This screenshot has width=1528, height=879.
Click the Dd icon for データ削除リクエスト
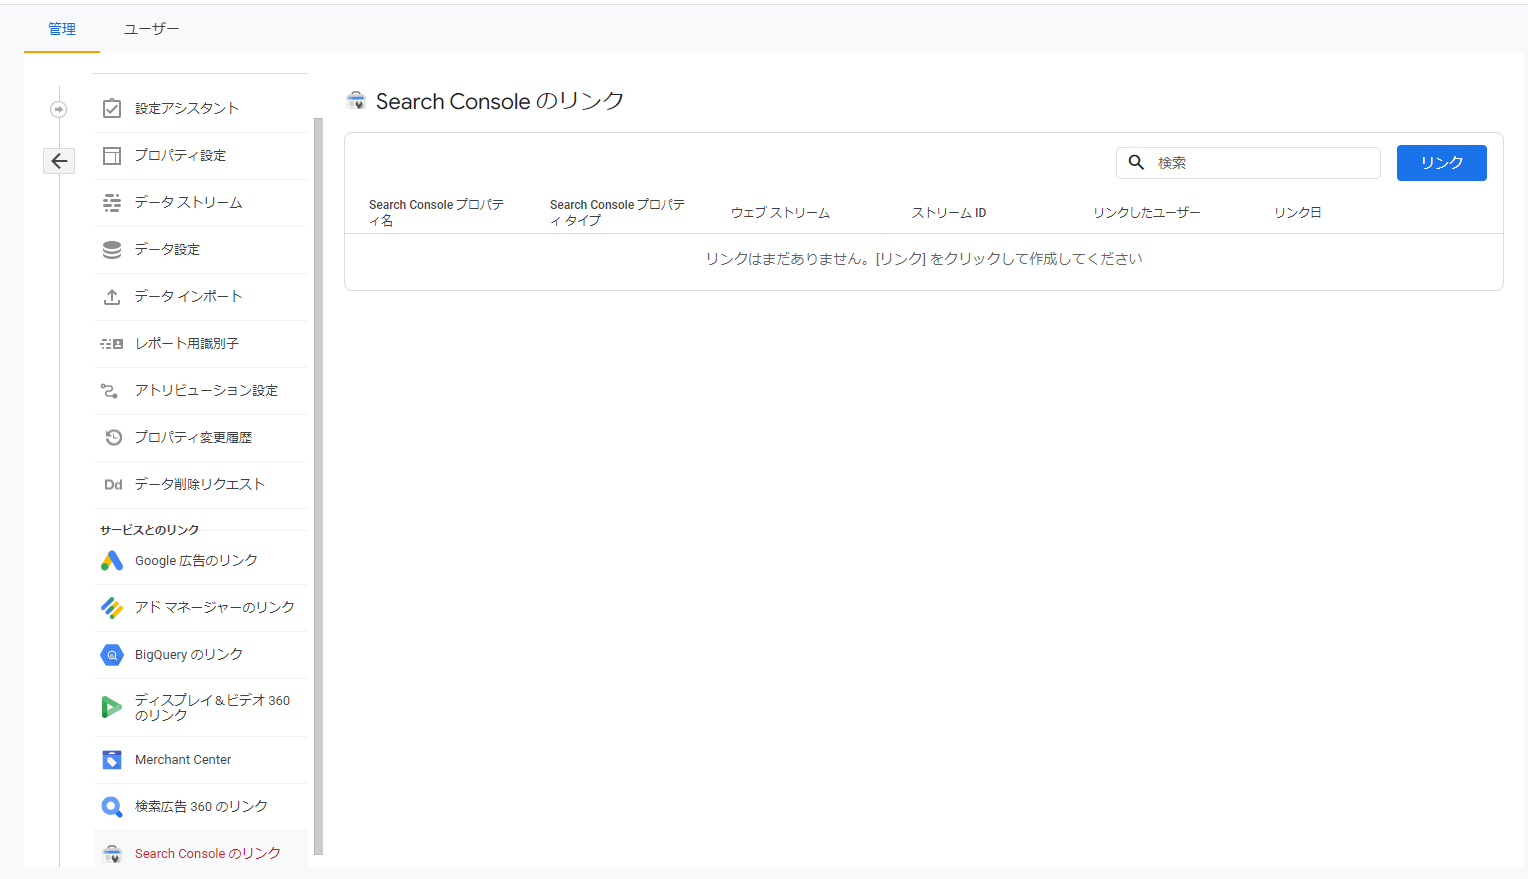point(113,484)
